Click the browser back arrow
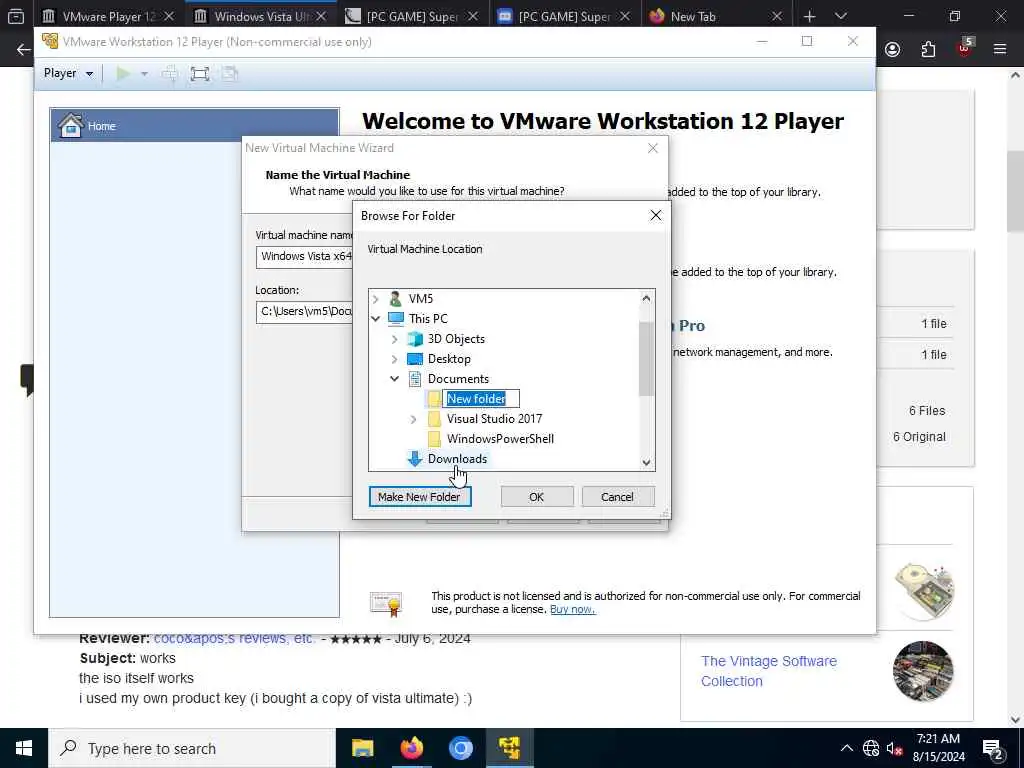 [24, 50]
